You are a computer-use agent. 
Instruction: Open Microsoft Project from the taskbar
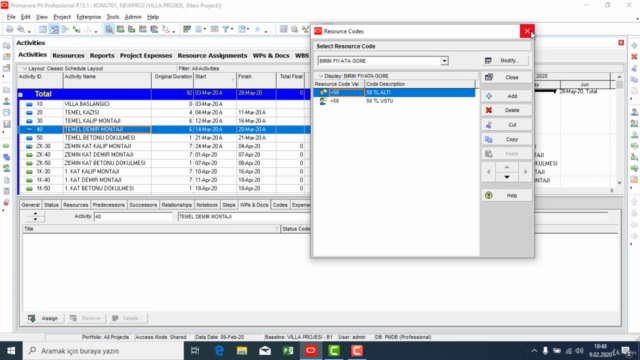point(288,351)
